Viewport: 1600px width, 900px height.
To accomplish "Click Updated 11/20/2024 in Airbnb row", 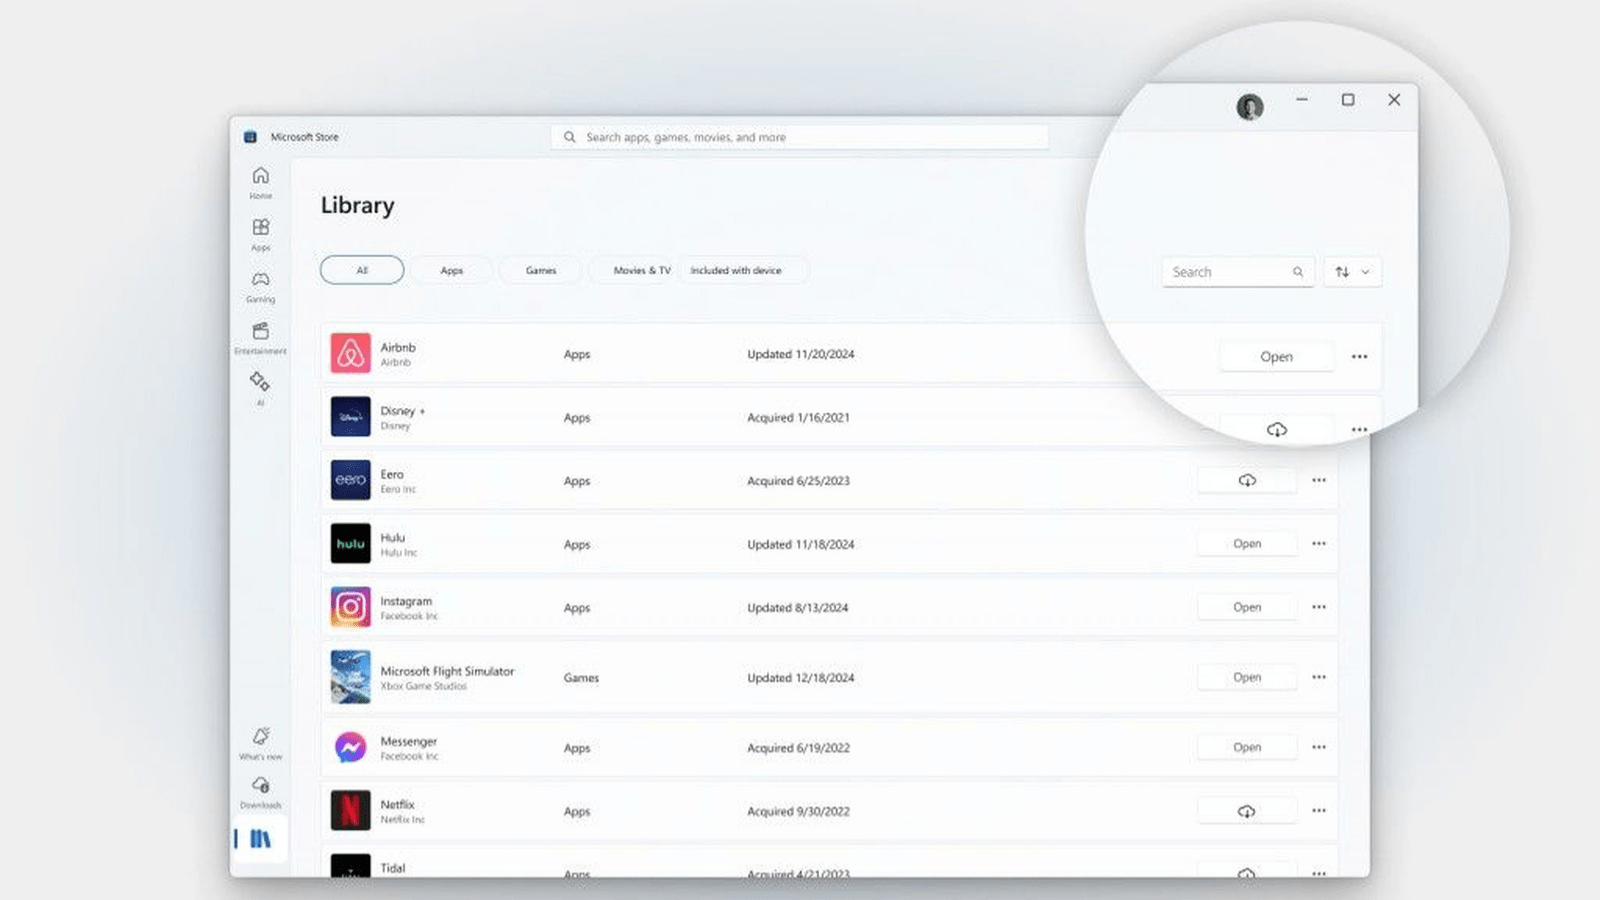I will 801,354.
